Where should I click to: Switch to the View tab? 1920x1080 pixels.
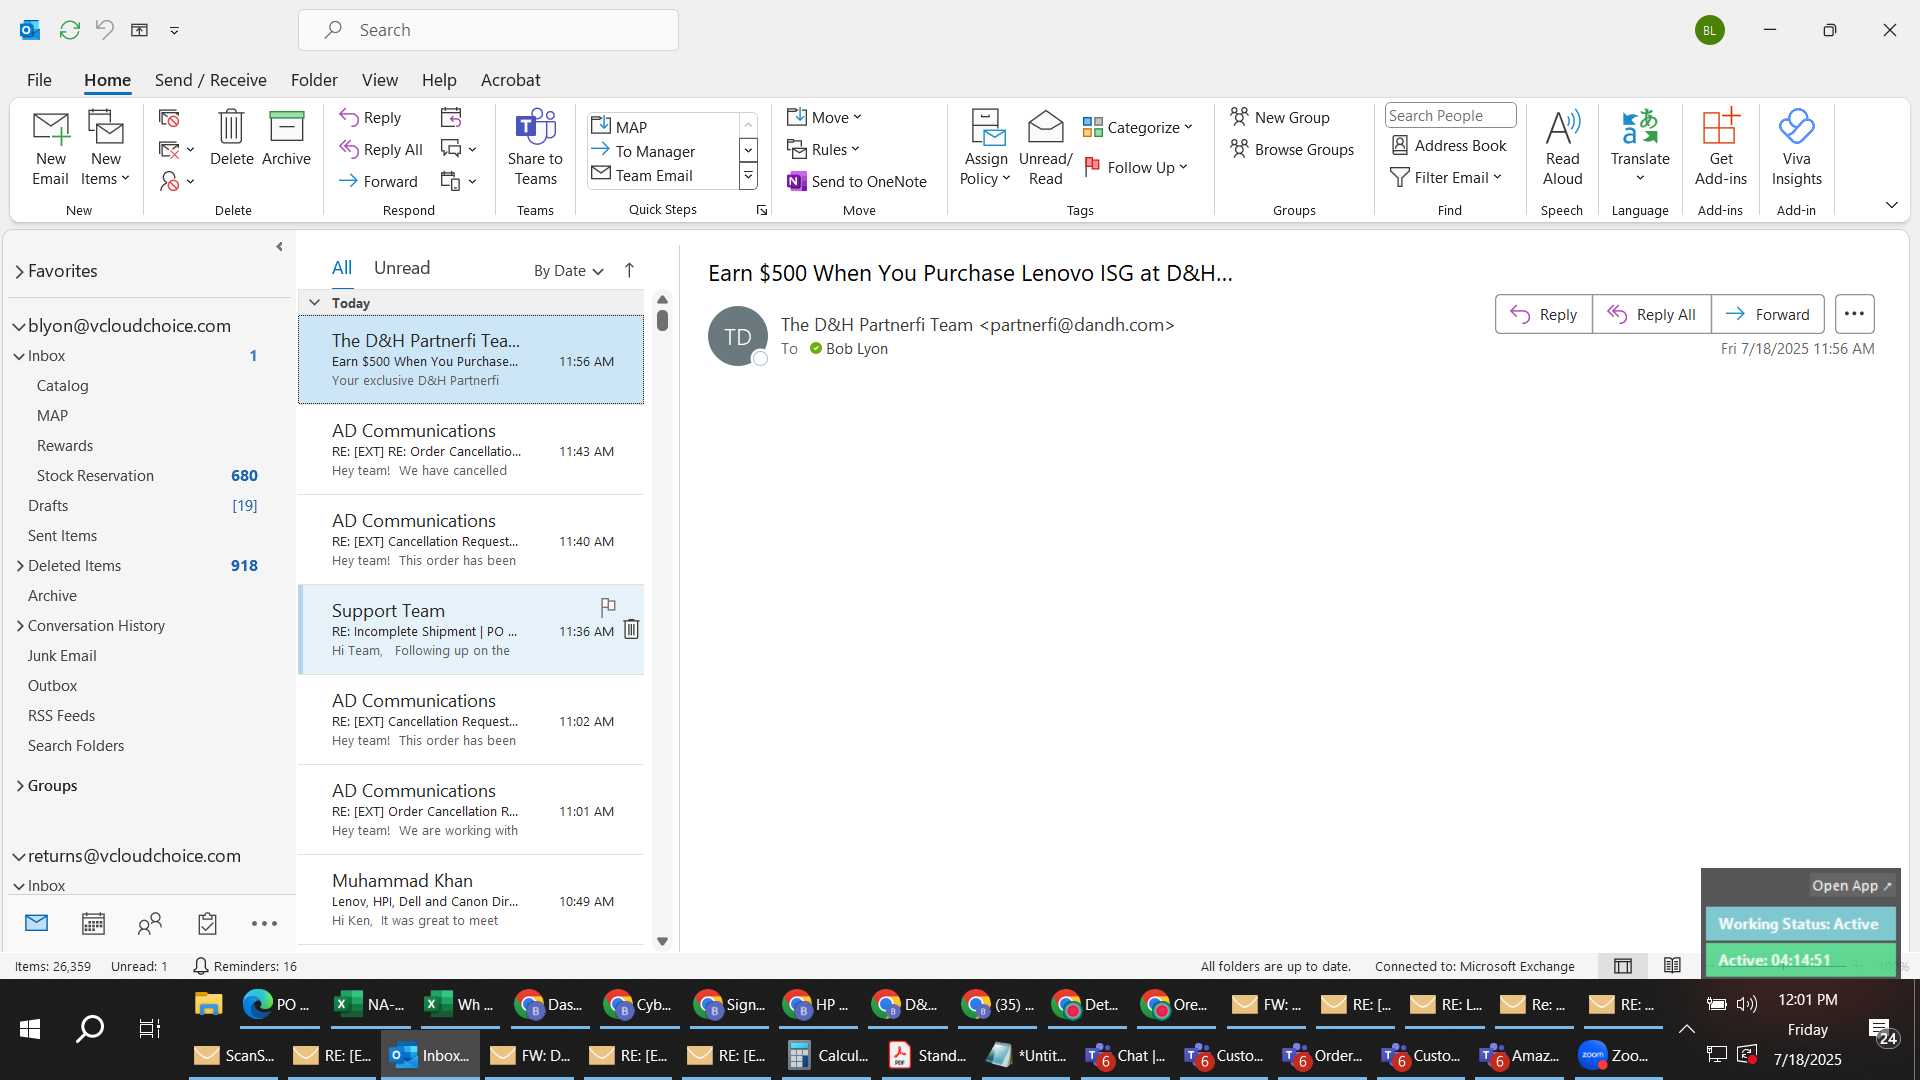(379, 80)
